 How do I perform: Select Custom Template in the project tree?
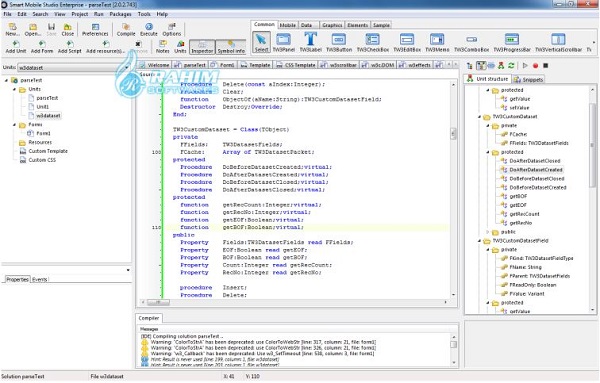click(x=48, y=152)
